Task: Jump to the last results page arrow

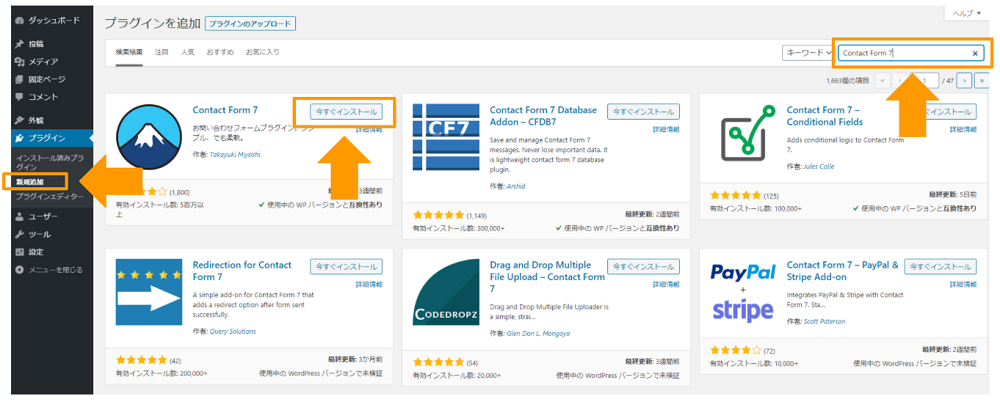Action: pyautogui.click(x=982, y=80)
